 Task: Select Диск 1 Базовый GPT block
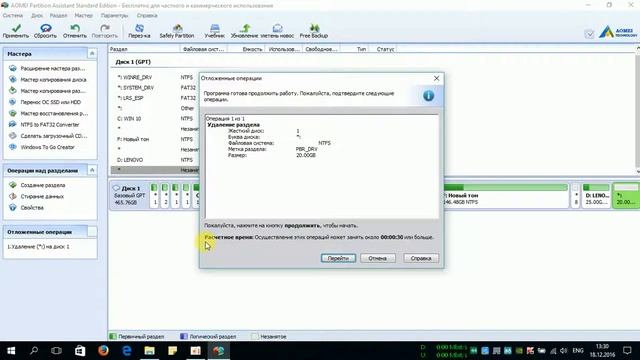[x=129, y=196]
